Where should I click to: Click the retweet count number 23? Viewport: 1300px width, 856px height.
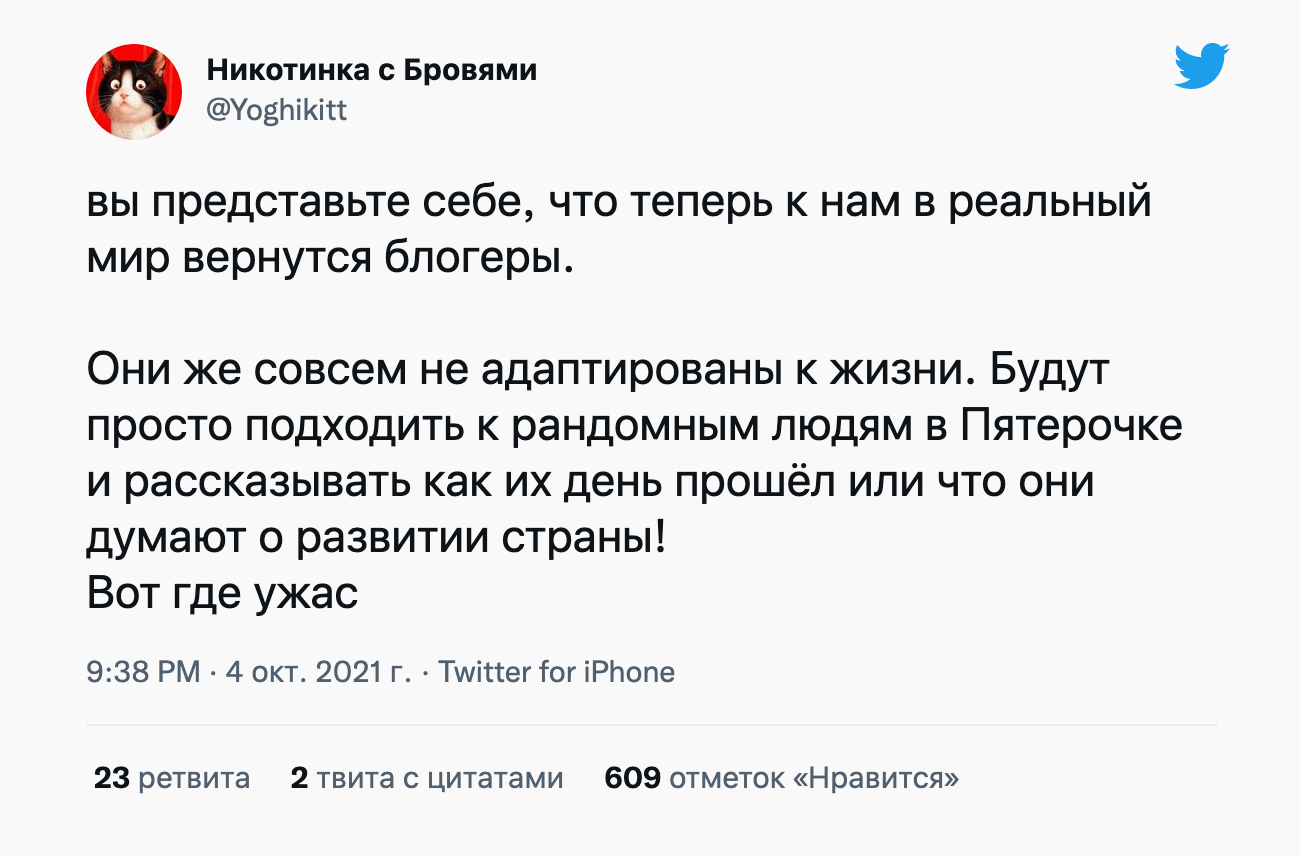point(112,778)
